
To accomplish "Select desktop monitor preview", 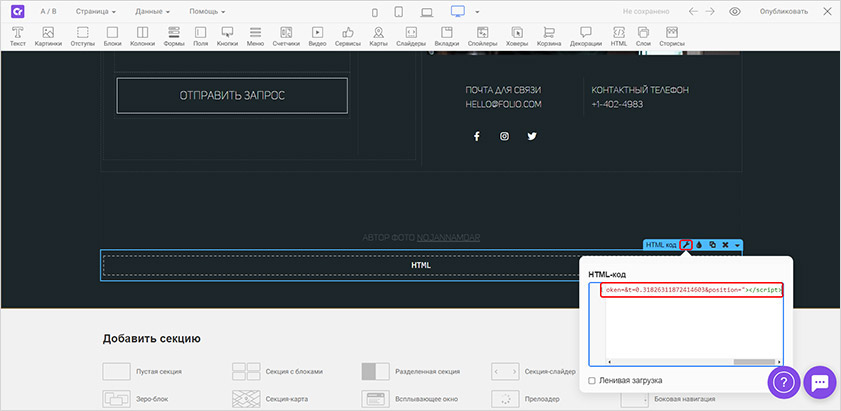I will tap(458, 11).
